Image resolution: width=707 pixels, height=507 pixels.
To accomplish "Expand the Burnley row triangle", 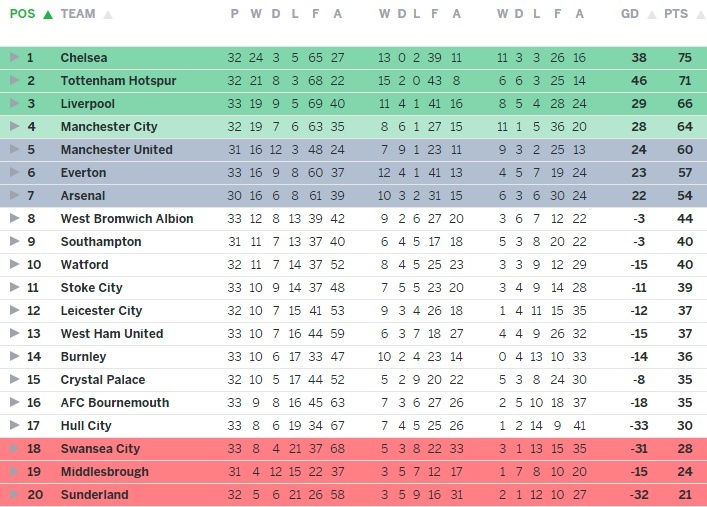I will (14, 357).
